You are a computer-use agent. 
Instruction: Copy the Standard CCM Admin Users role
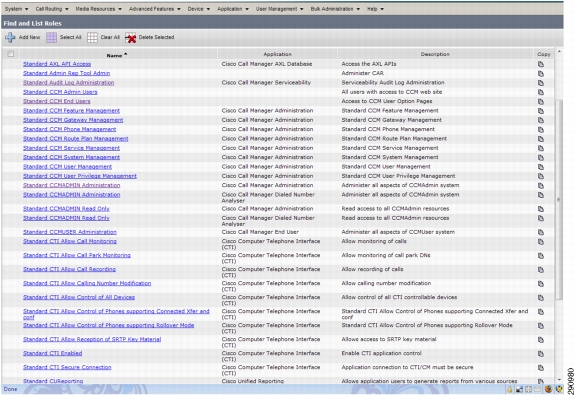click(541, 92)
